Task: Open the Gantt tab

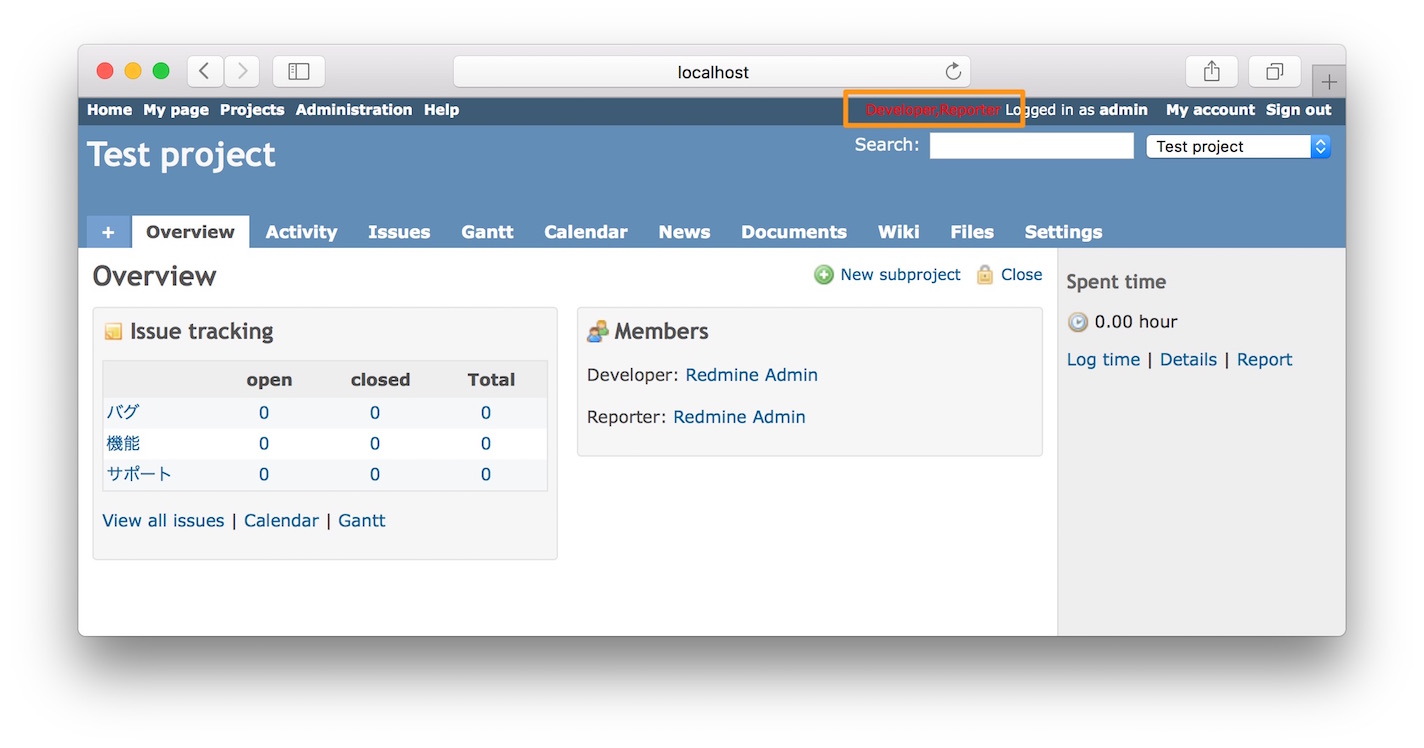Action: pyautogui.click(x=487, y=232)
